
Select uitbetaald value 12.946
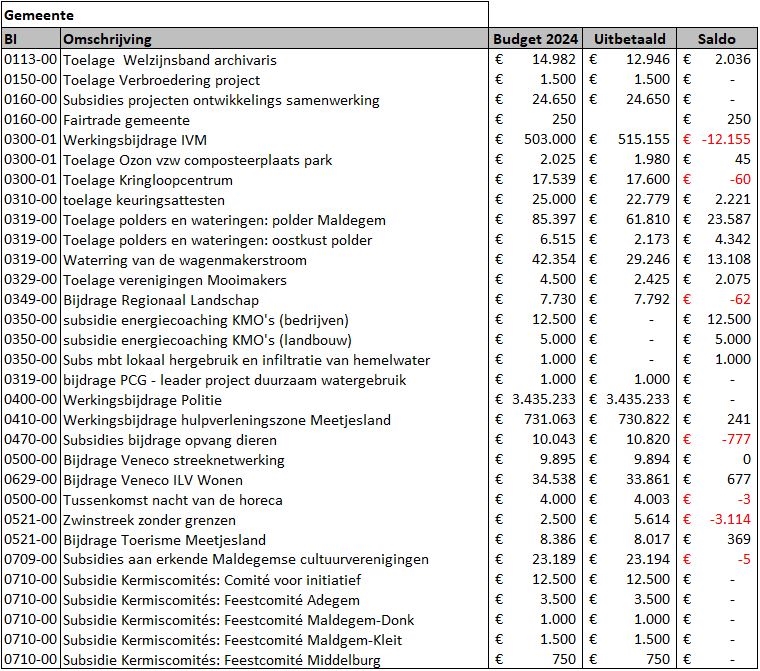pos(648,59)
